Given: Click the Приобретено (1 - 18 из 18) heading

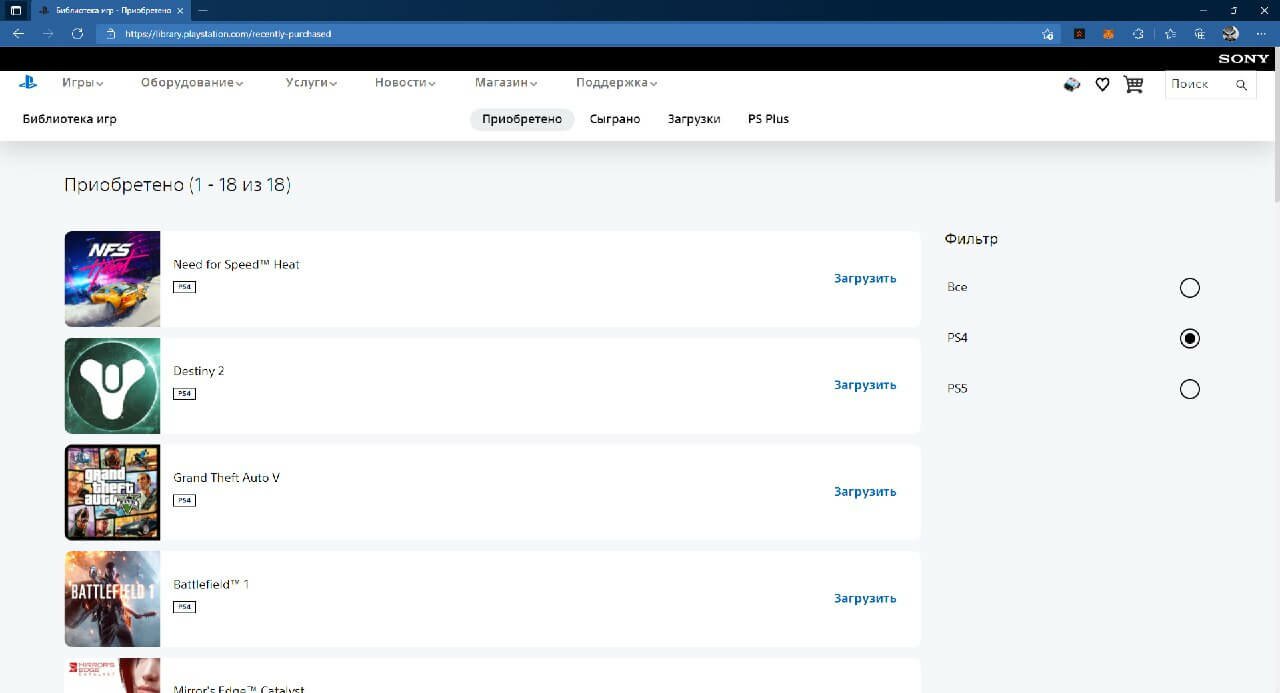Looking at the screenshot, I should (x=177, y=185).
